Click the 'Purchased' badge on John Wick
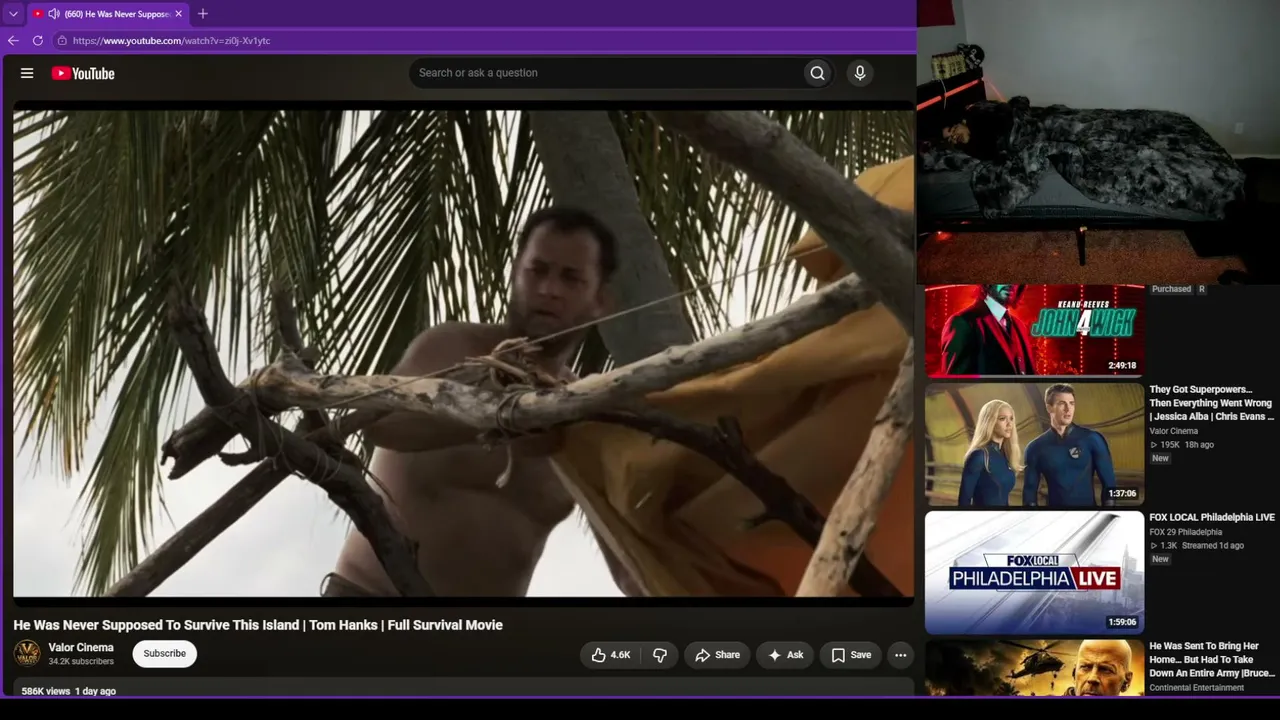The height and width of the screenshot is (720, 1280). pyautogui.click(x=1171, y=289)
